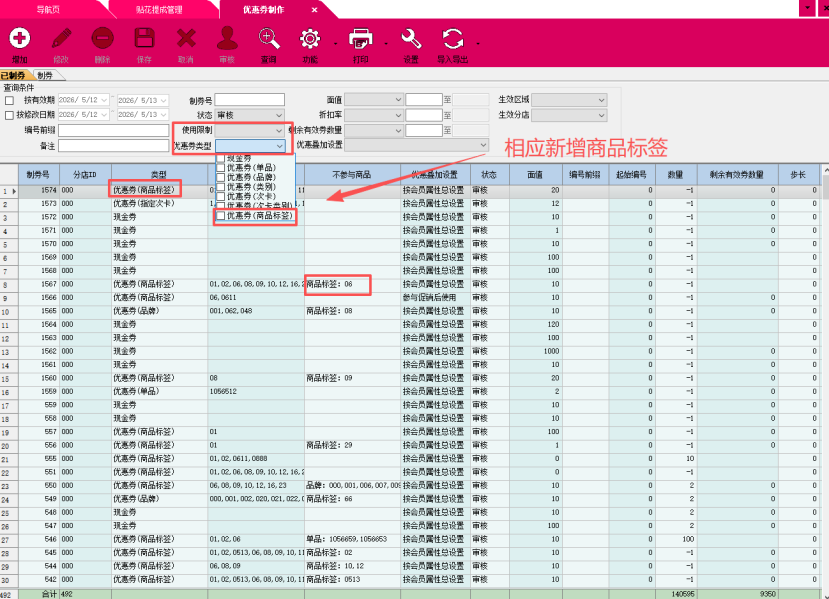Click the table vertical scrollbar thumb
This screenshot has width=829, height=599.
[825, 188]
